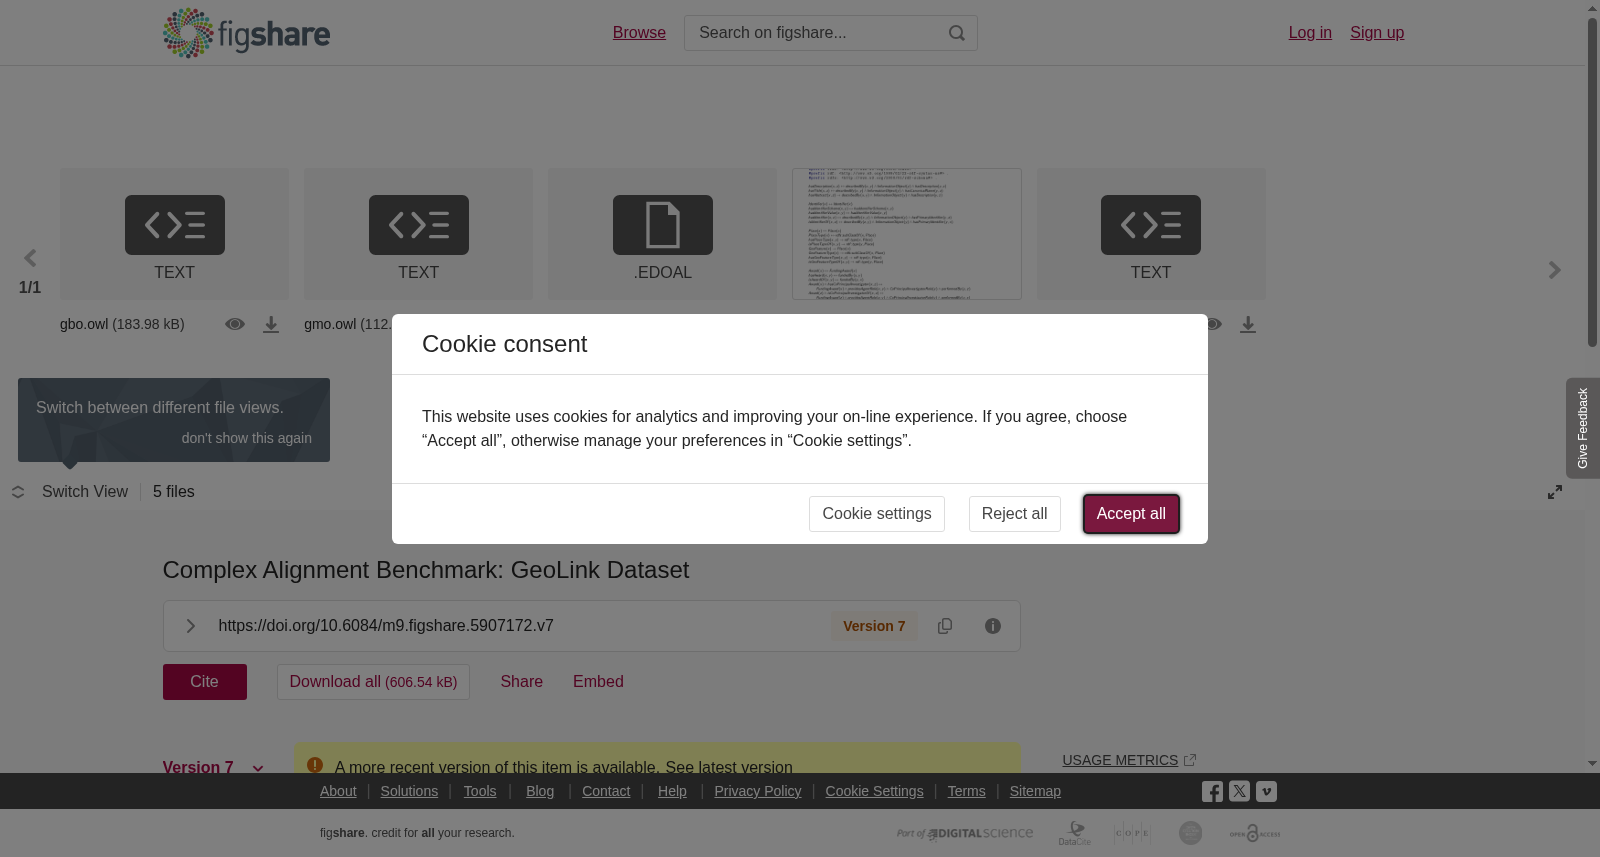Go to previous file page arrow
1600x857 pixels.
pyautogui.click(x=30, y=259)
